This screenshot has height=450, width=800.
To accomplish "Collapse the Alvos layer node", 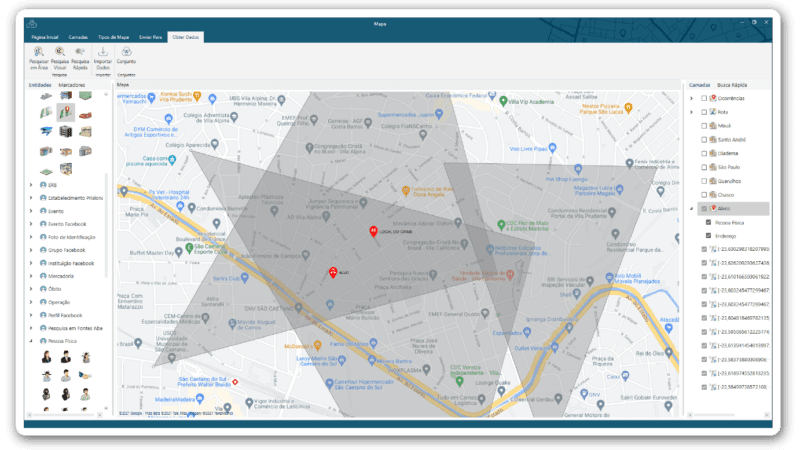I will pos(692,208).
